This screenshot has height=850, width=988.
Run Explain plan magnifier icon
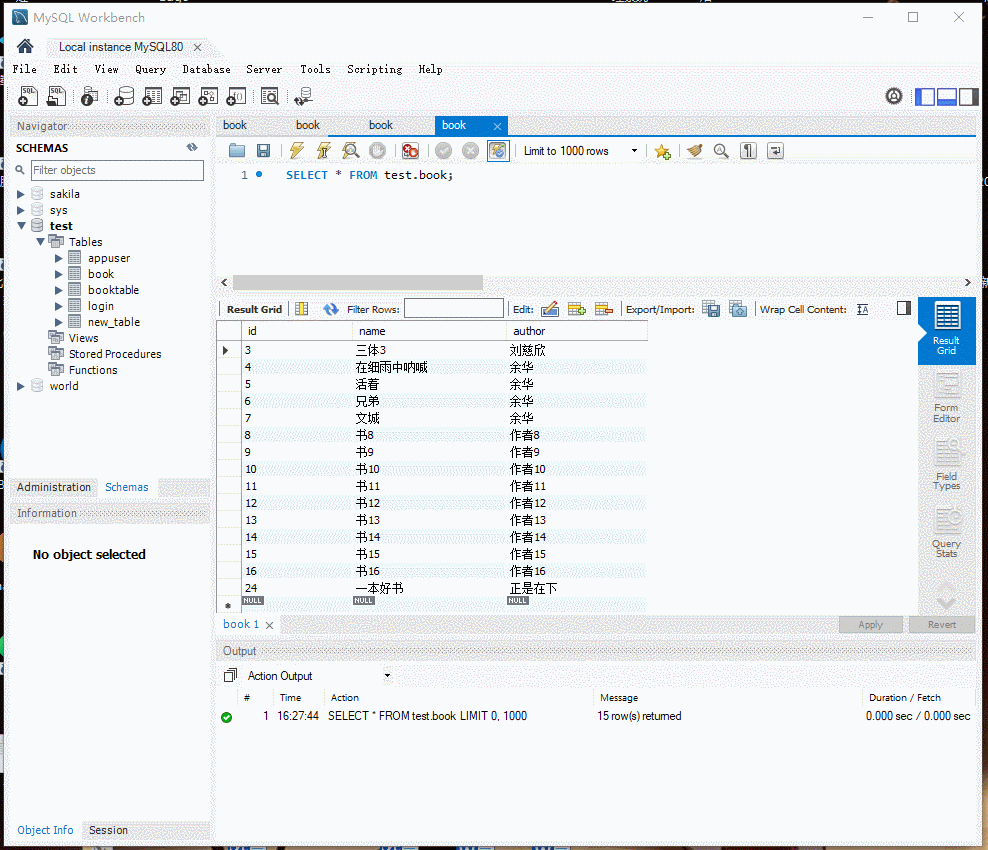[350, 151]
